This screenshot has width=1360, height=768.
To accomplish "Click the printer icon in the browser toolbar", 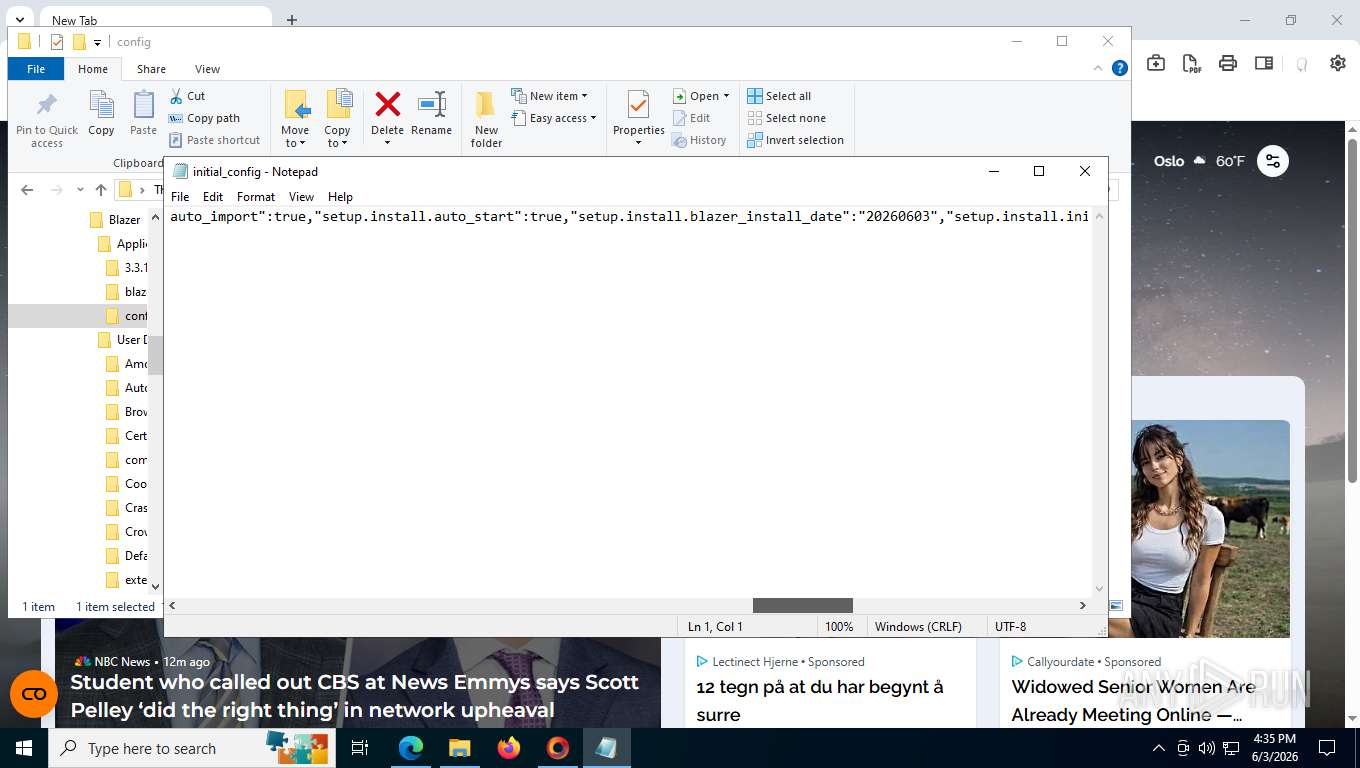I will point(1228,63).
